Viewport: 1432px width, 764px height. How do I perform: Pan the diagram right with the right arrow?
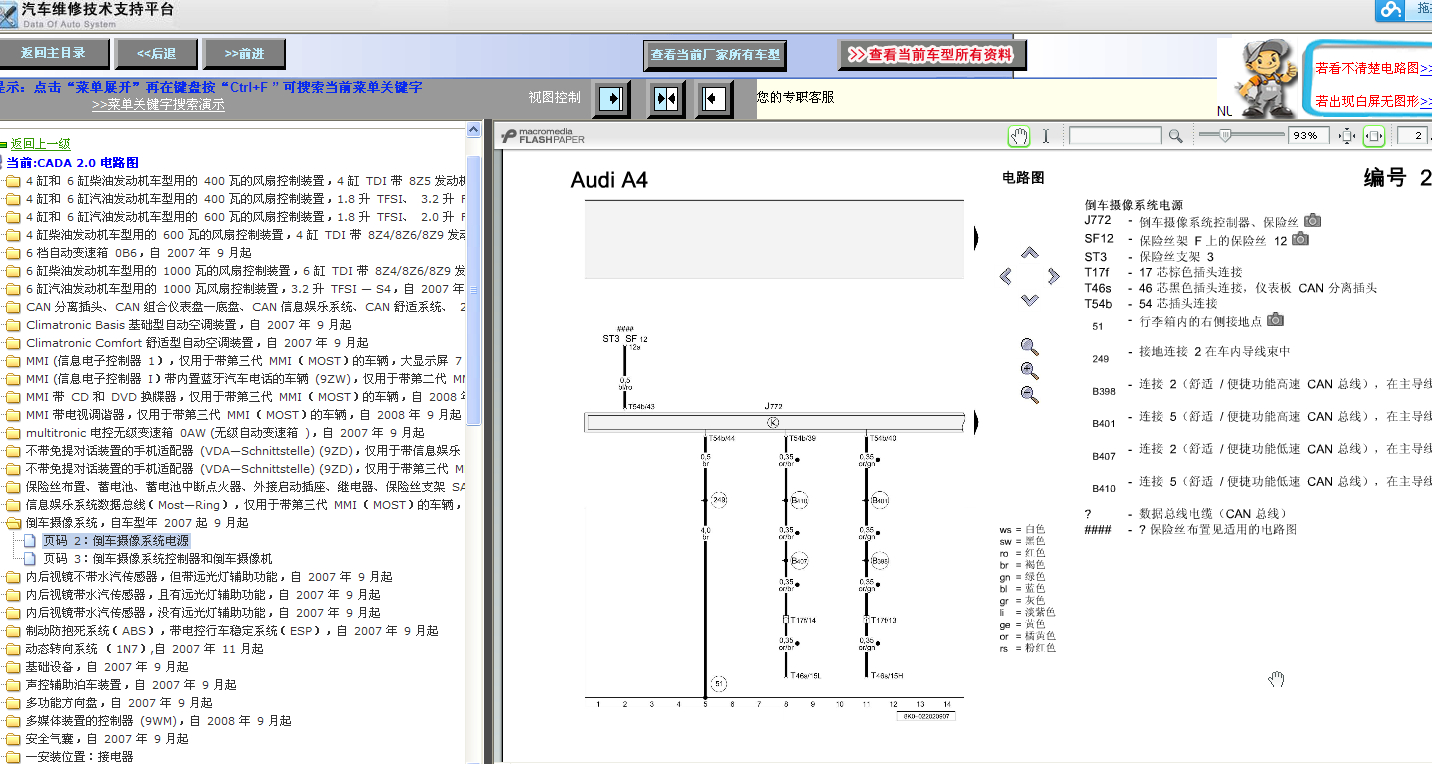pos(1053,276)
